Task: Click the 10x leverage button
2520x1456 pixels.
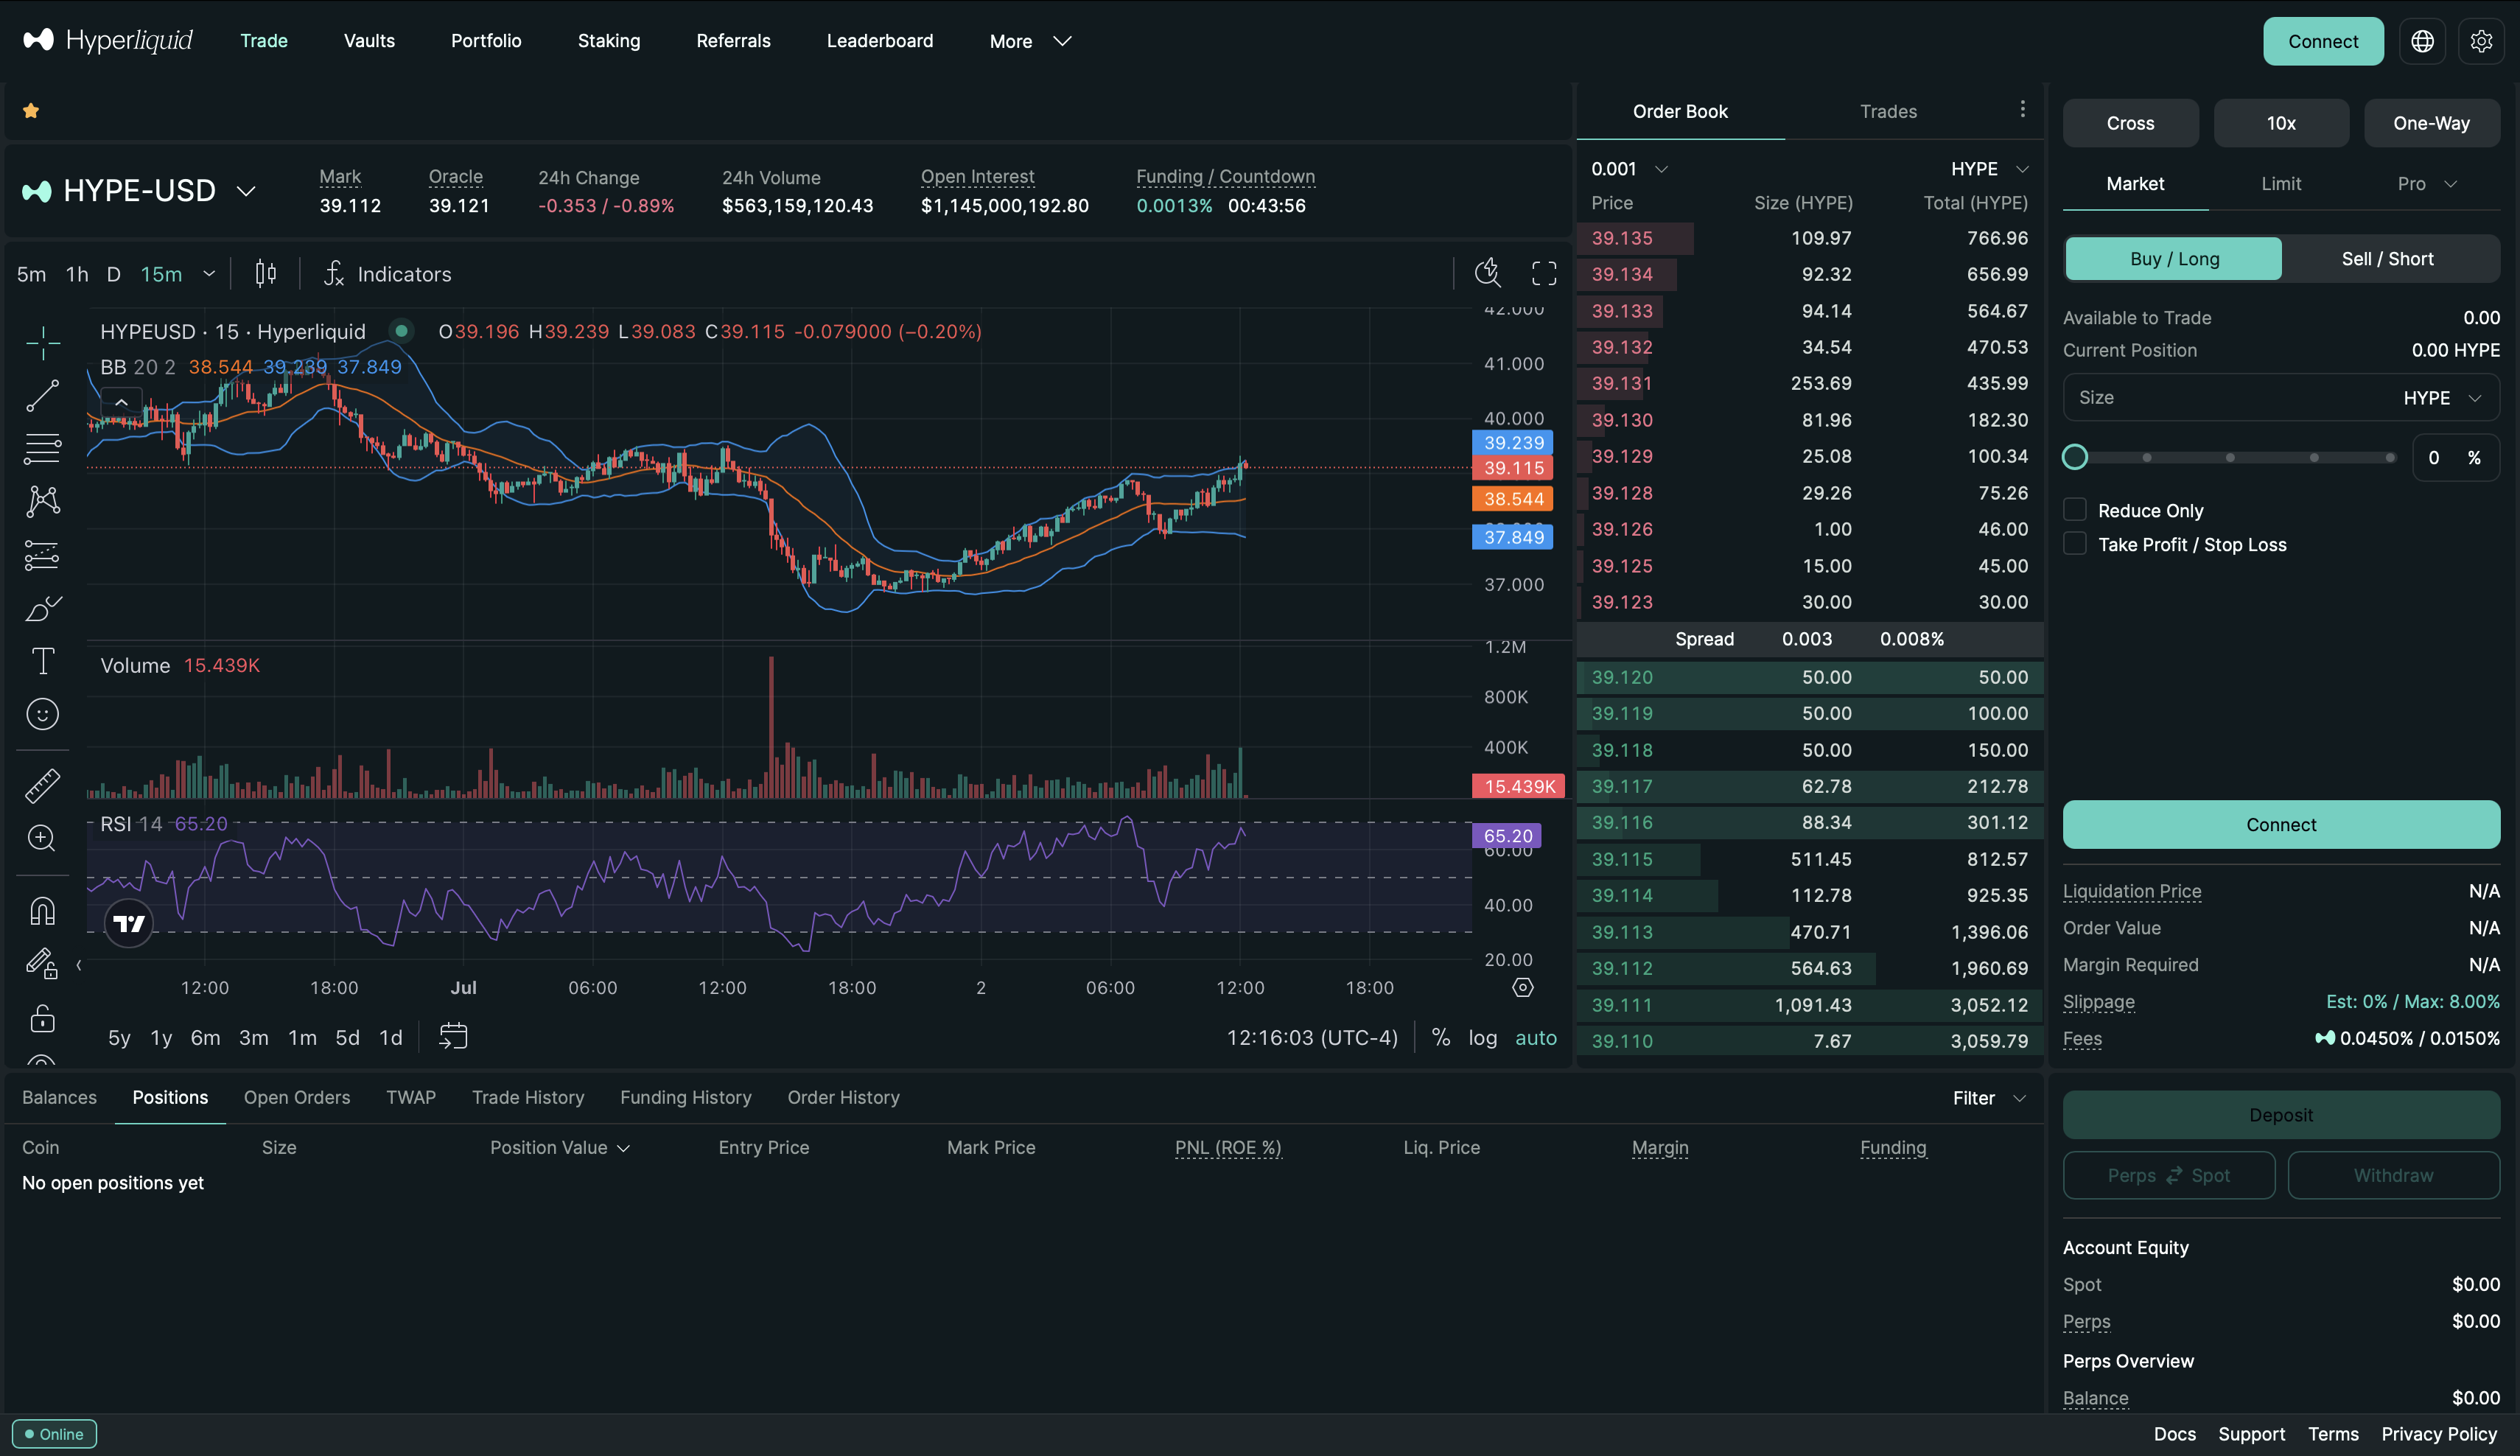Action: [2280, 123]
